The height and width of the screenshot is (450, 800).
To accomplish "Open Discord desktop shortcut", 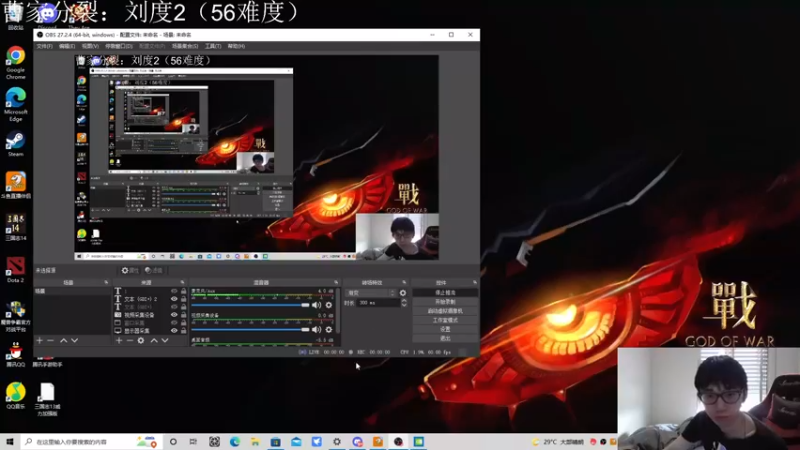I will click(47, 15).
